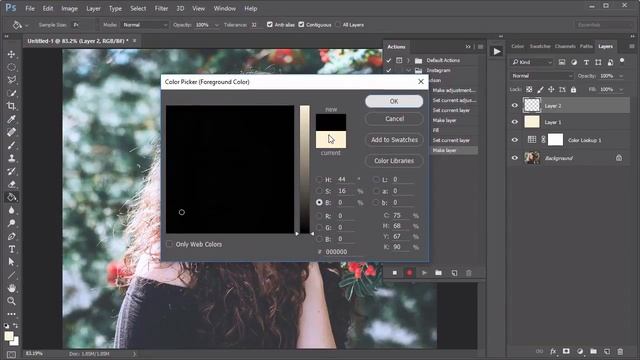Select the Crop tool
The width and height of the screenshot is (640, 360).
11,106
